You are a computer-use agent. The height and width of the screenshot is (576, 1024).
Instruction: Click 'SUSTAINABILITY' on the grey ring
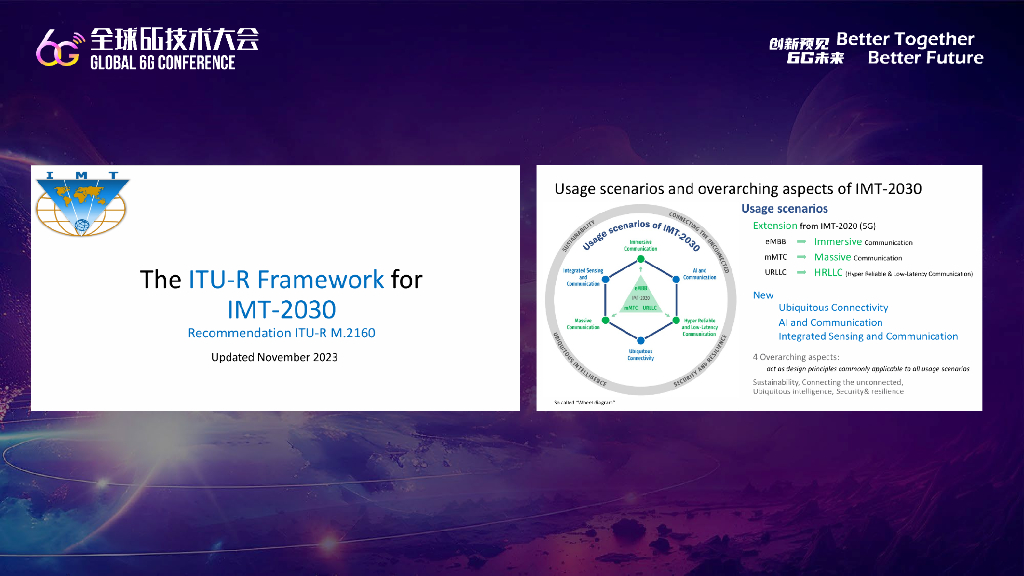pyautogui.click(x=579, y=235)
